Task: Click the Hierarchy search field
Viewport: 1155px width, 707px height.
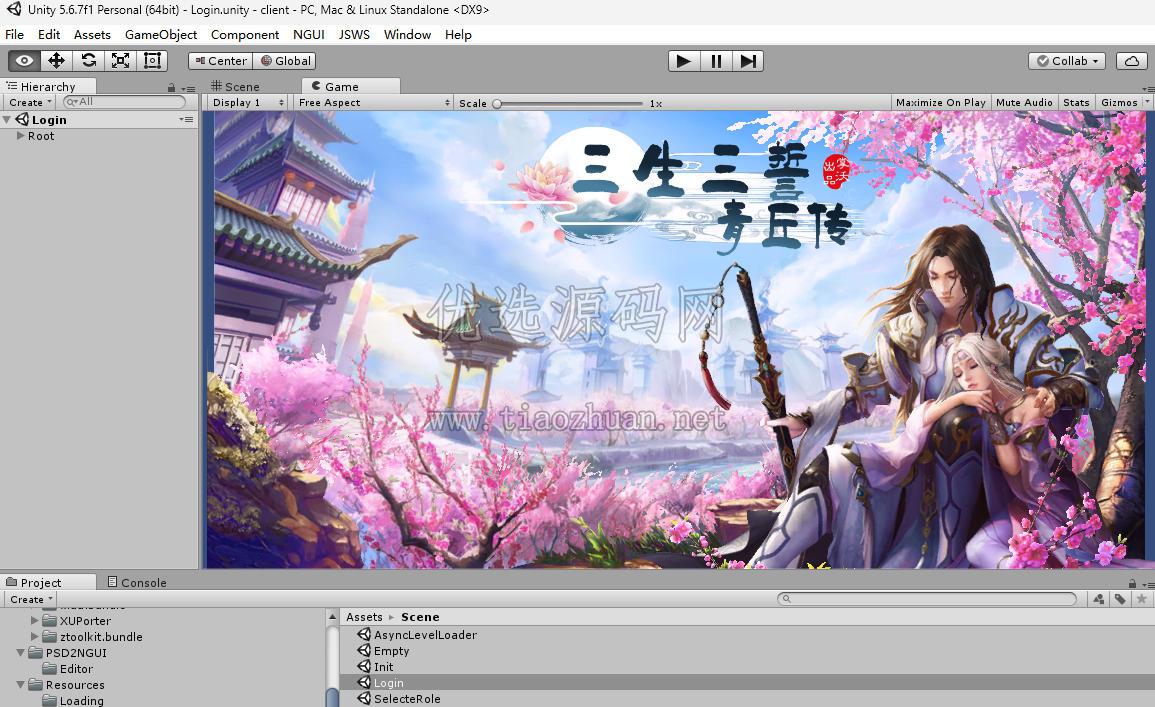Action: point(124,102)
